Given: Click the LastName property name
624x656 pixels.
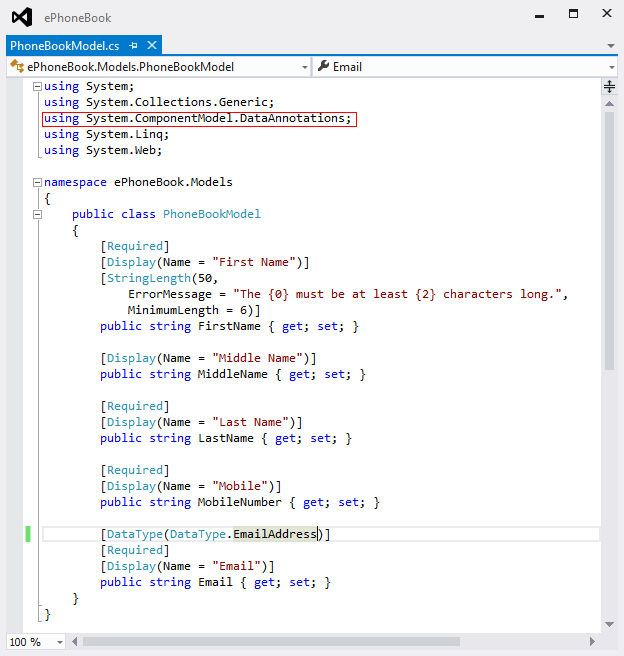Looking at the screenshot, I should 226,438.
